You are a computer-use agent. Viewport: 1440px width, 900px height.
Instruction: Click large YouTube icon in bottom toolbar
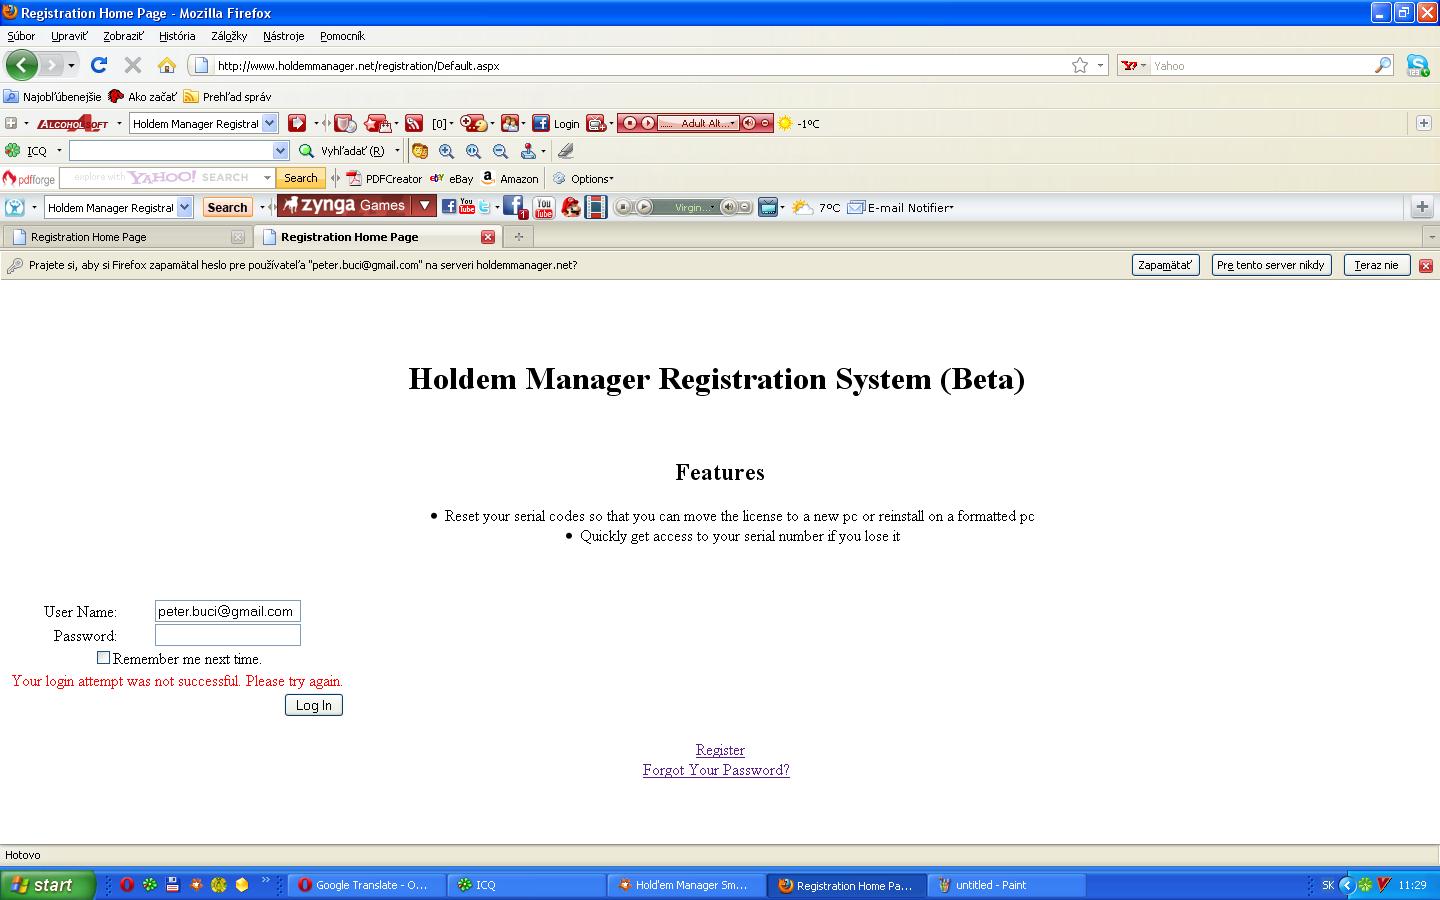[x=543, y=207]
